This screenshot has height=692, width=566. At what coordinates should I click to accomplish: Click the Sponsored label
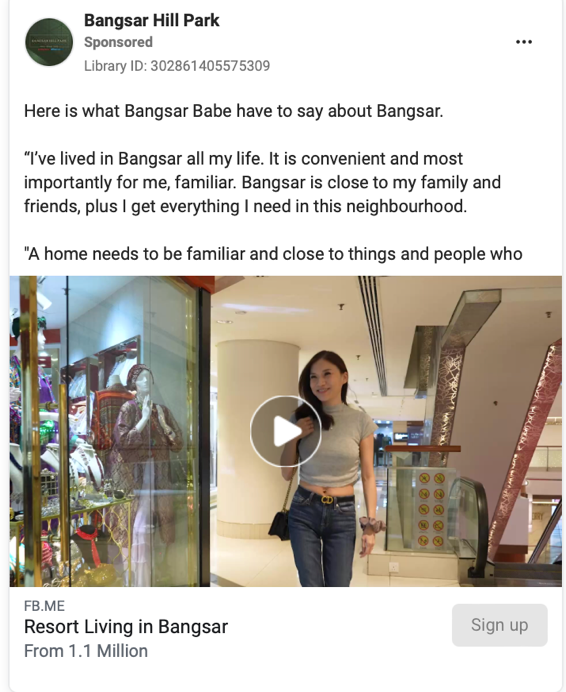click(118, 42)
